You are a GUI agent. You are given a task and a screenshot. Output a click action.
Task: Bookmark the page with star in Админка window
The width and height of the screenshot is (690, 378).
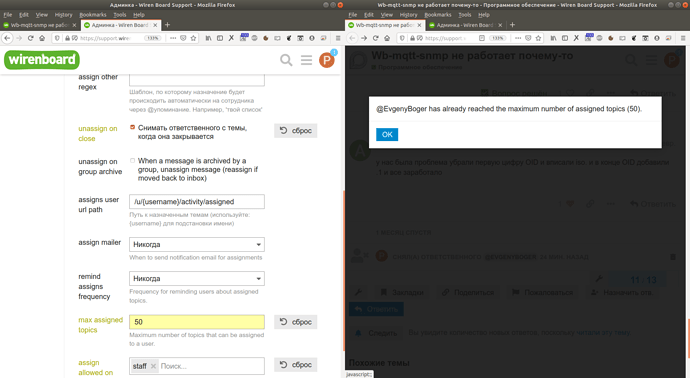[x=193, y=38]
